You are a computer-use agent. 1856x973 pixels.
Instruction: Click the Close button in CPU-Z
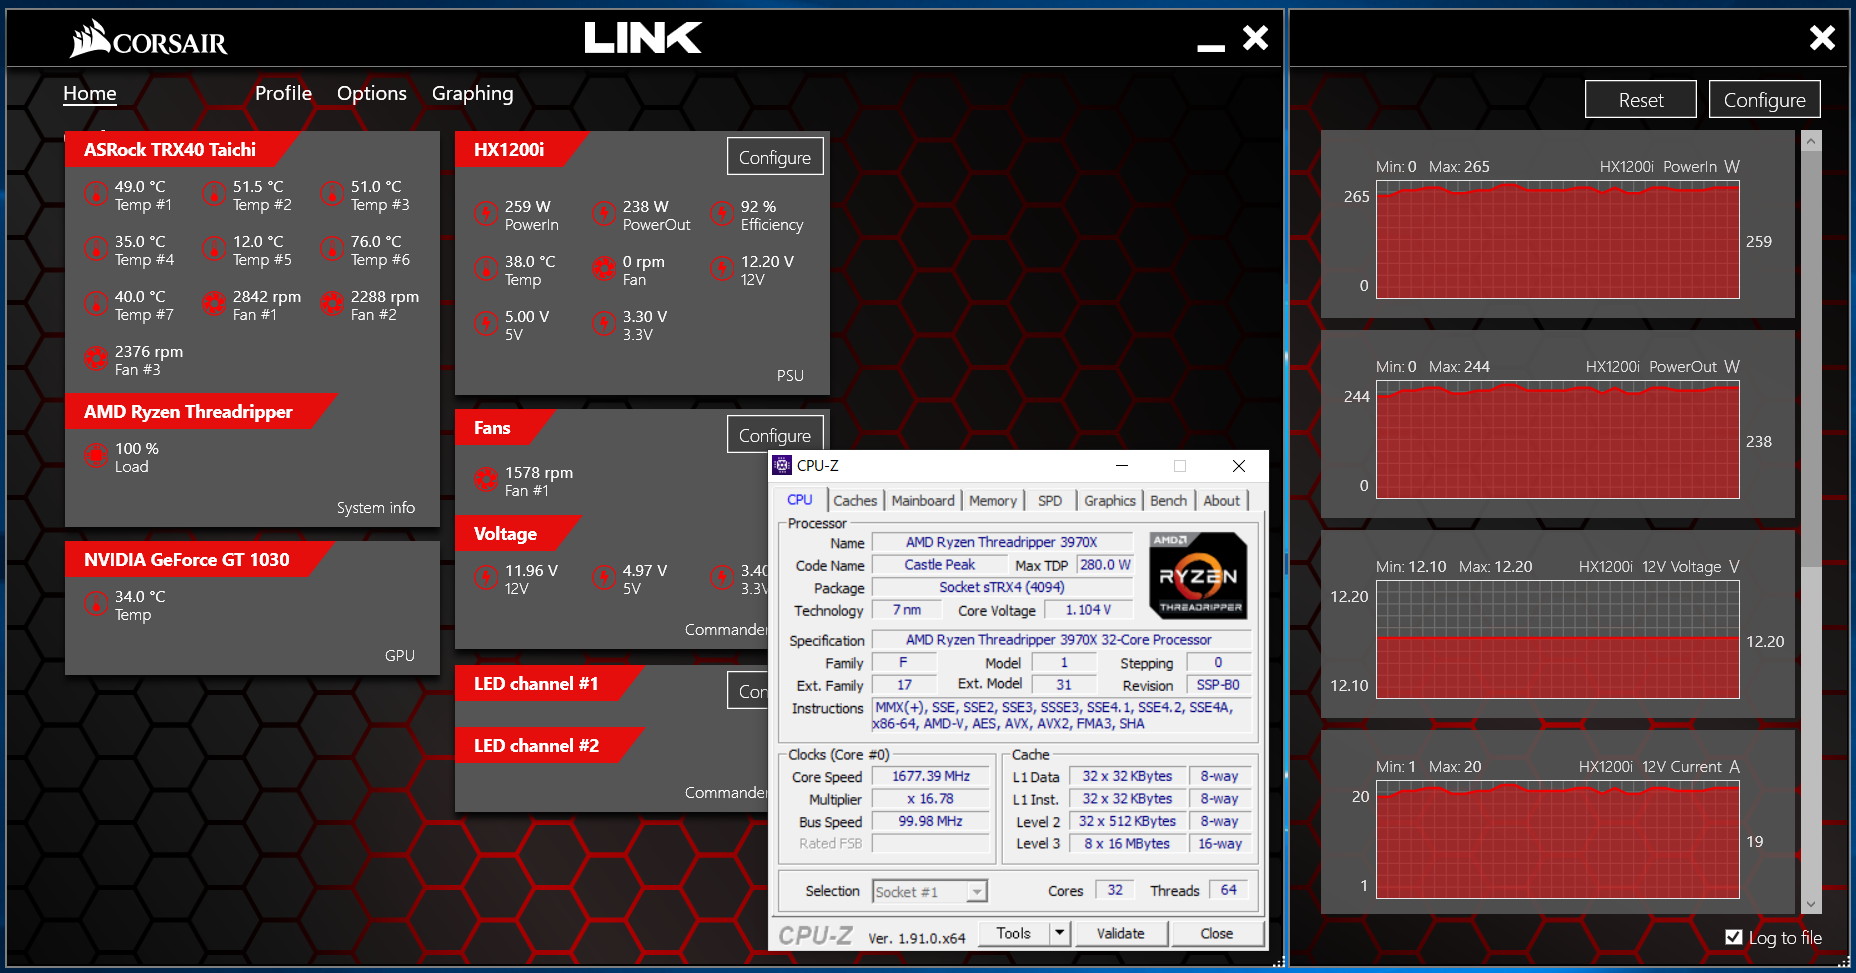point(1216,933)
